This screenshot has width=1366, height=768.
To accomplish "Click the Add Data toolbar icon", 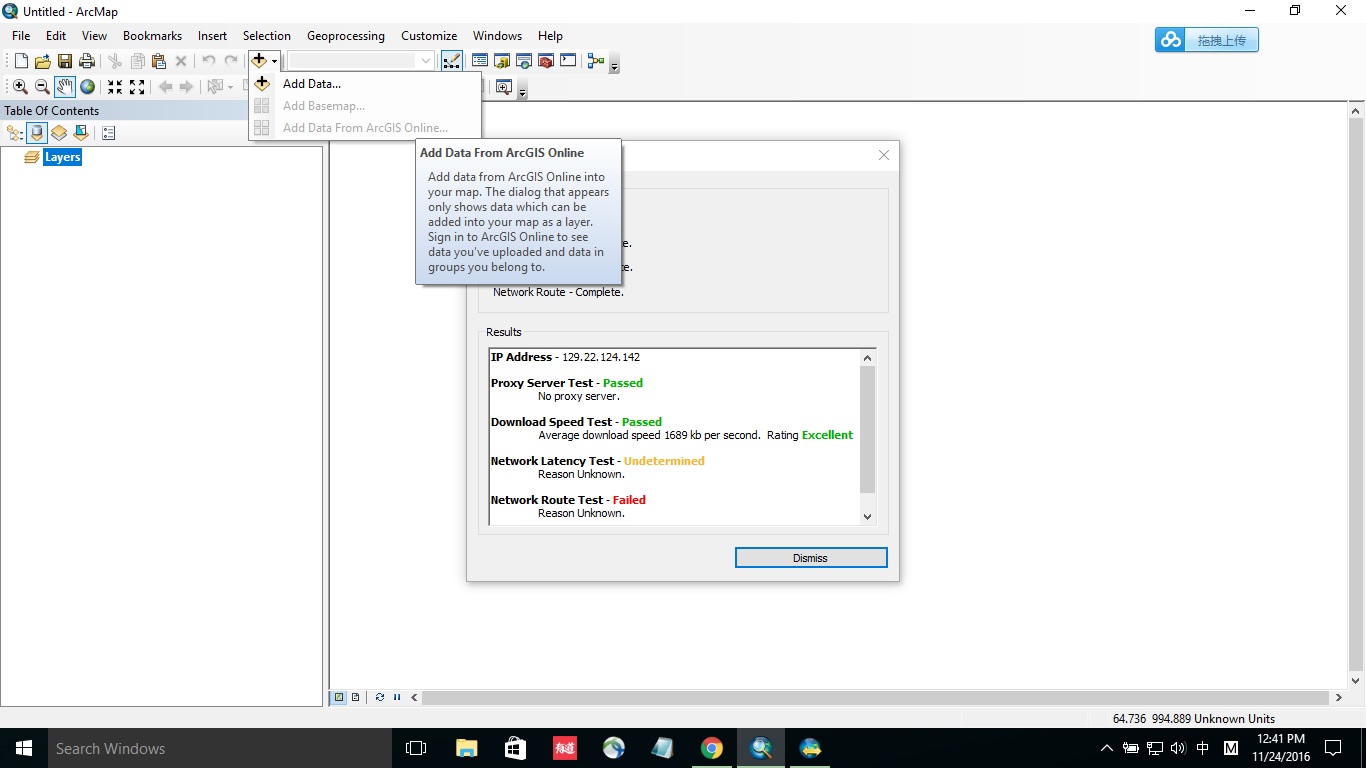I will coord(259,61).
